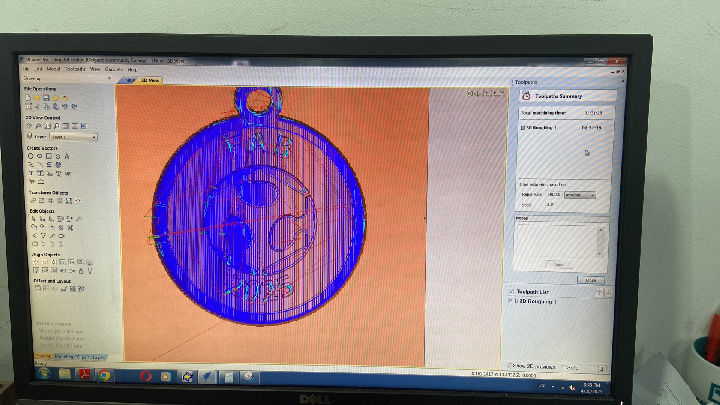Screen dimensions: 720x405
Task: Select the Draw Polygon tool
Action: click(x=58, y=157)
